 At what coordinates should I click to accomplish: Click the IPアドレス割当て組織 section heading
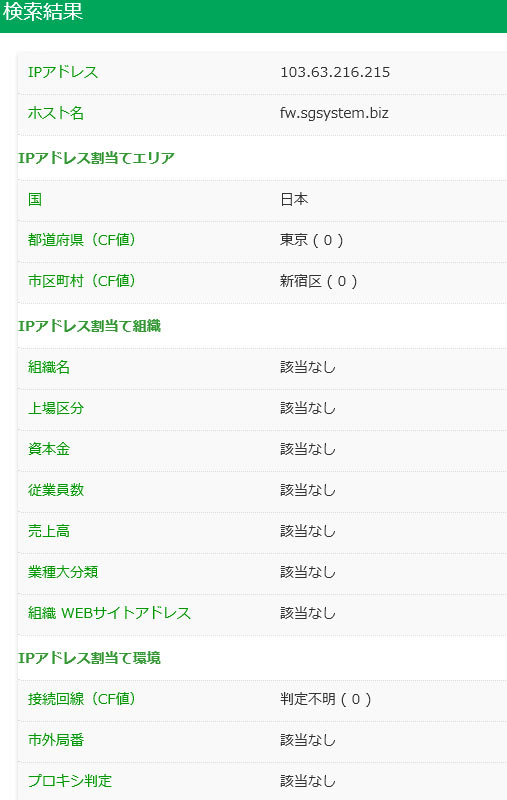[90, 326]
